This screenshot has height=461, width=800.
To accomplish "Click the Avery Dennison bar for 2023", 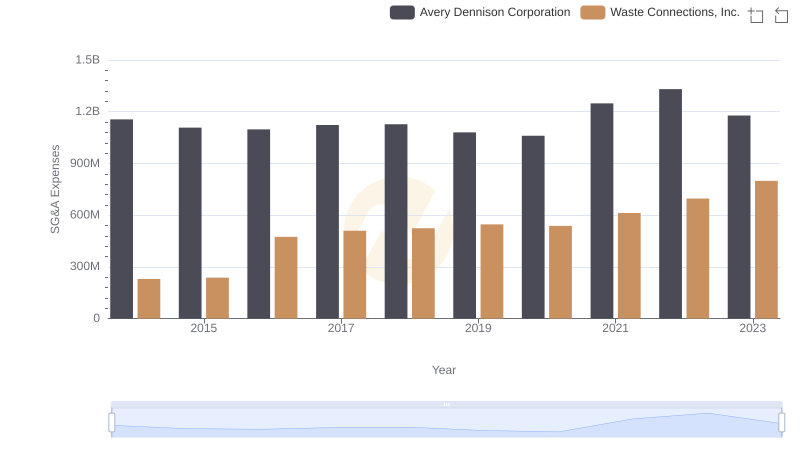I will (739, 217).
